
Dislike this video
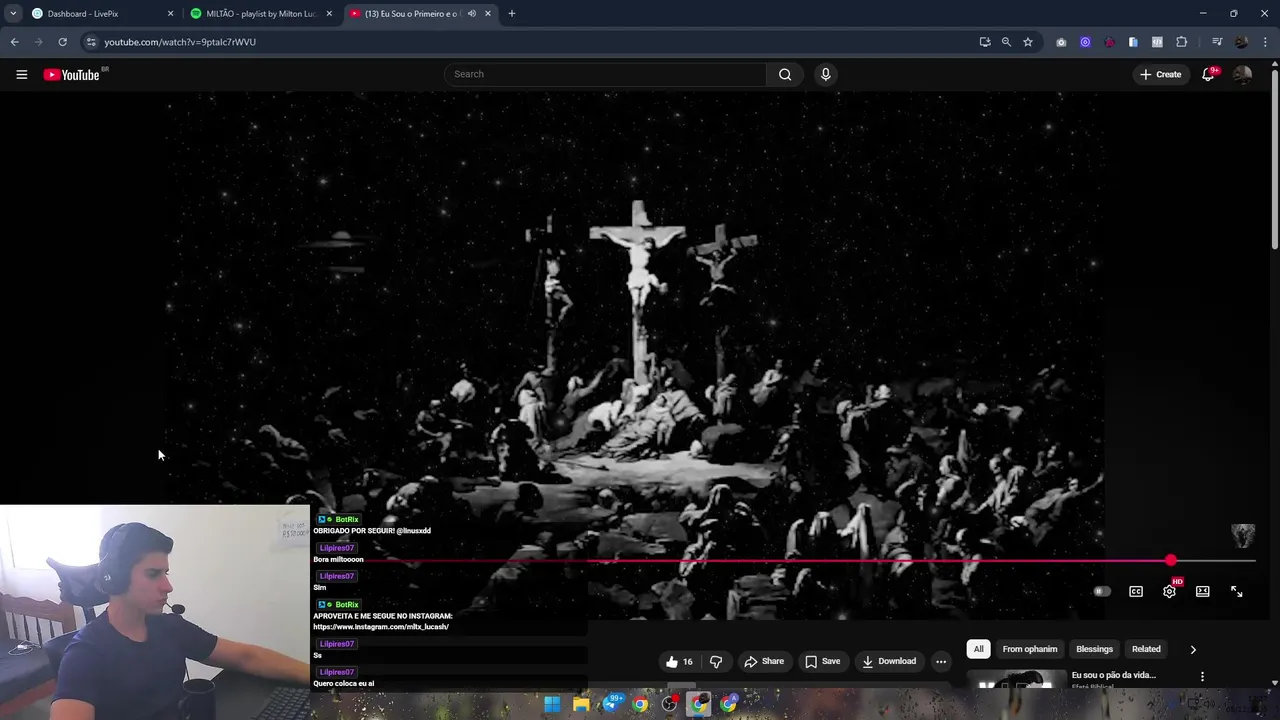(716, 661)
